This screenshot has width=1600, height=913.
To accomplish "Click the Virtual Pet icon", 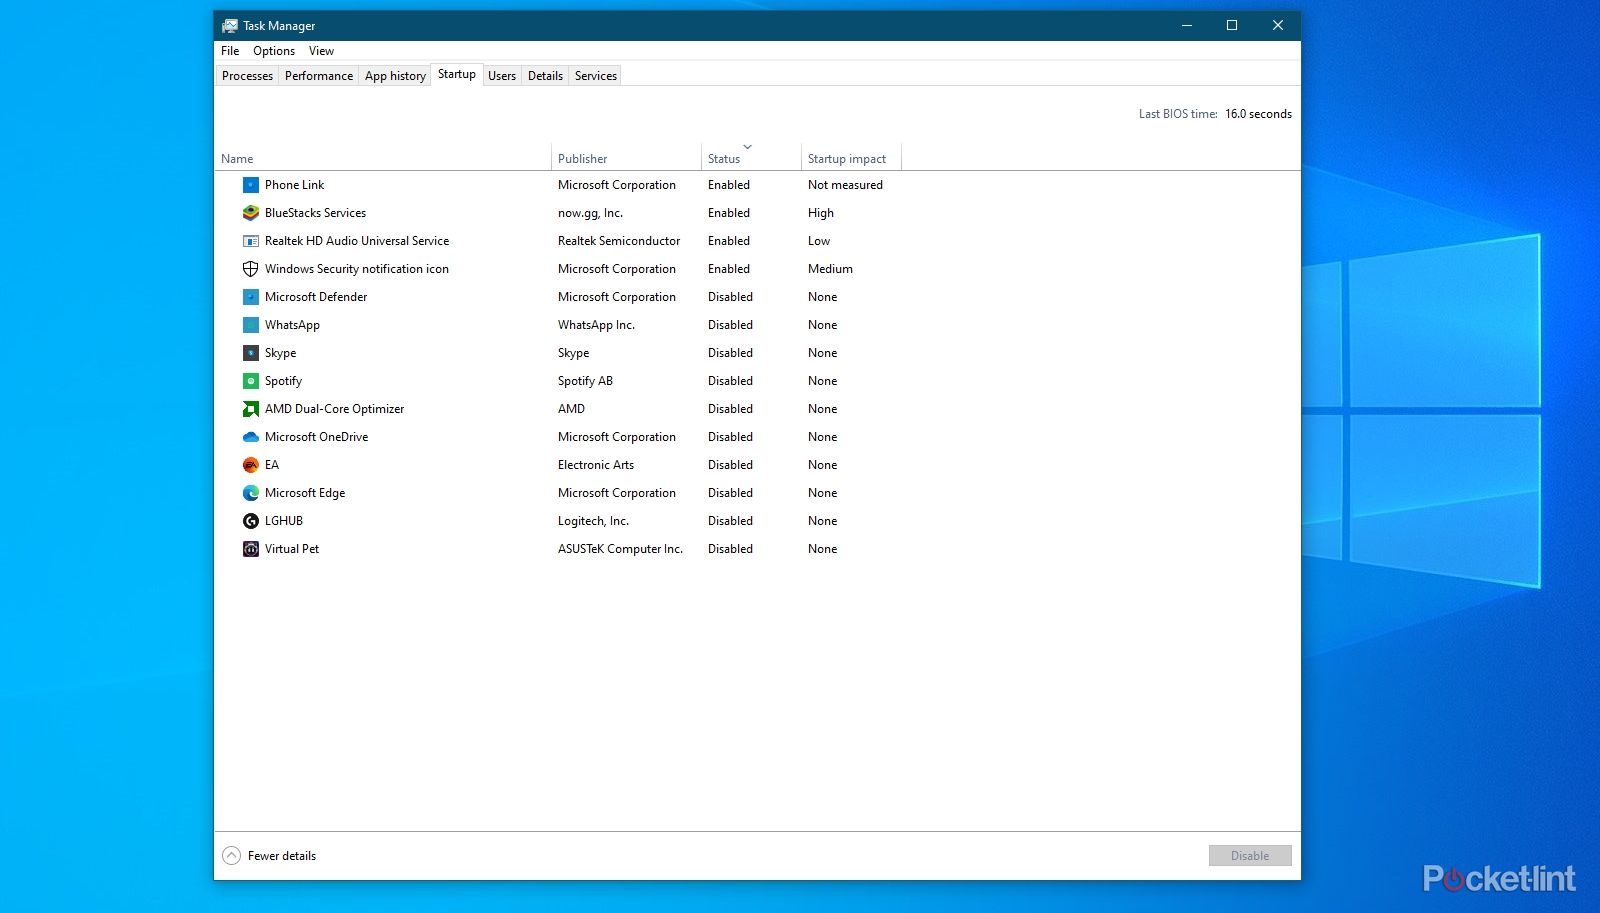I will click(251, 549).
